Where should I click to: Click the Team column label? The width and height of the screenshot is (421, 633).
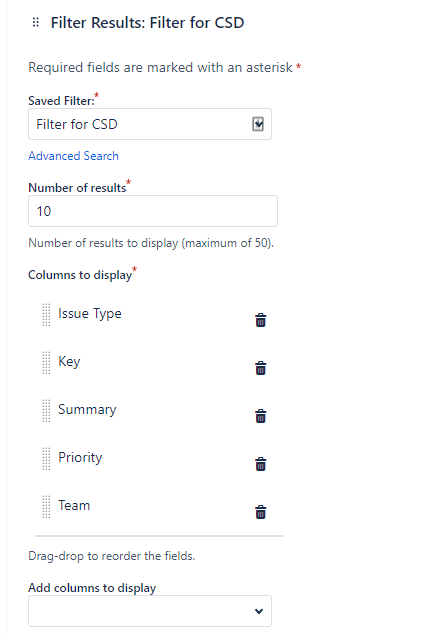74,505
